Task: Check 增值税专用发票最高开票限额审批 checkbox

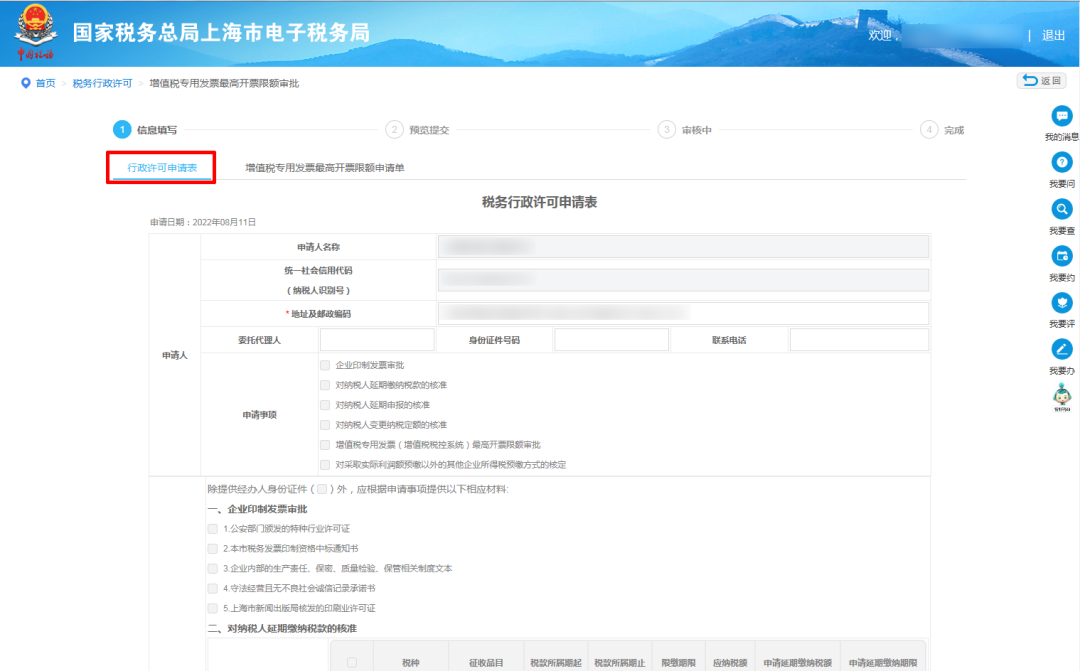Action: (x=325, y=445)
